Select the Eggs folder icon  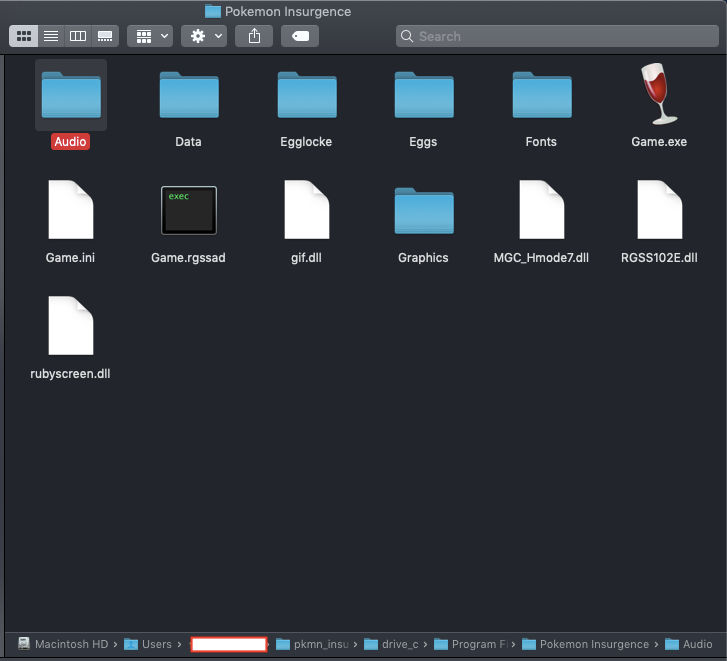point(424,95)
